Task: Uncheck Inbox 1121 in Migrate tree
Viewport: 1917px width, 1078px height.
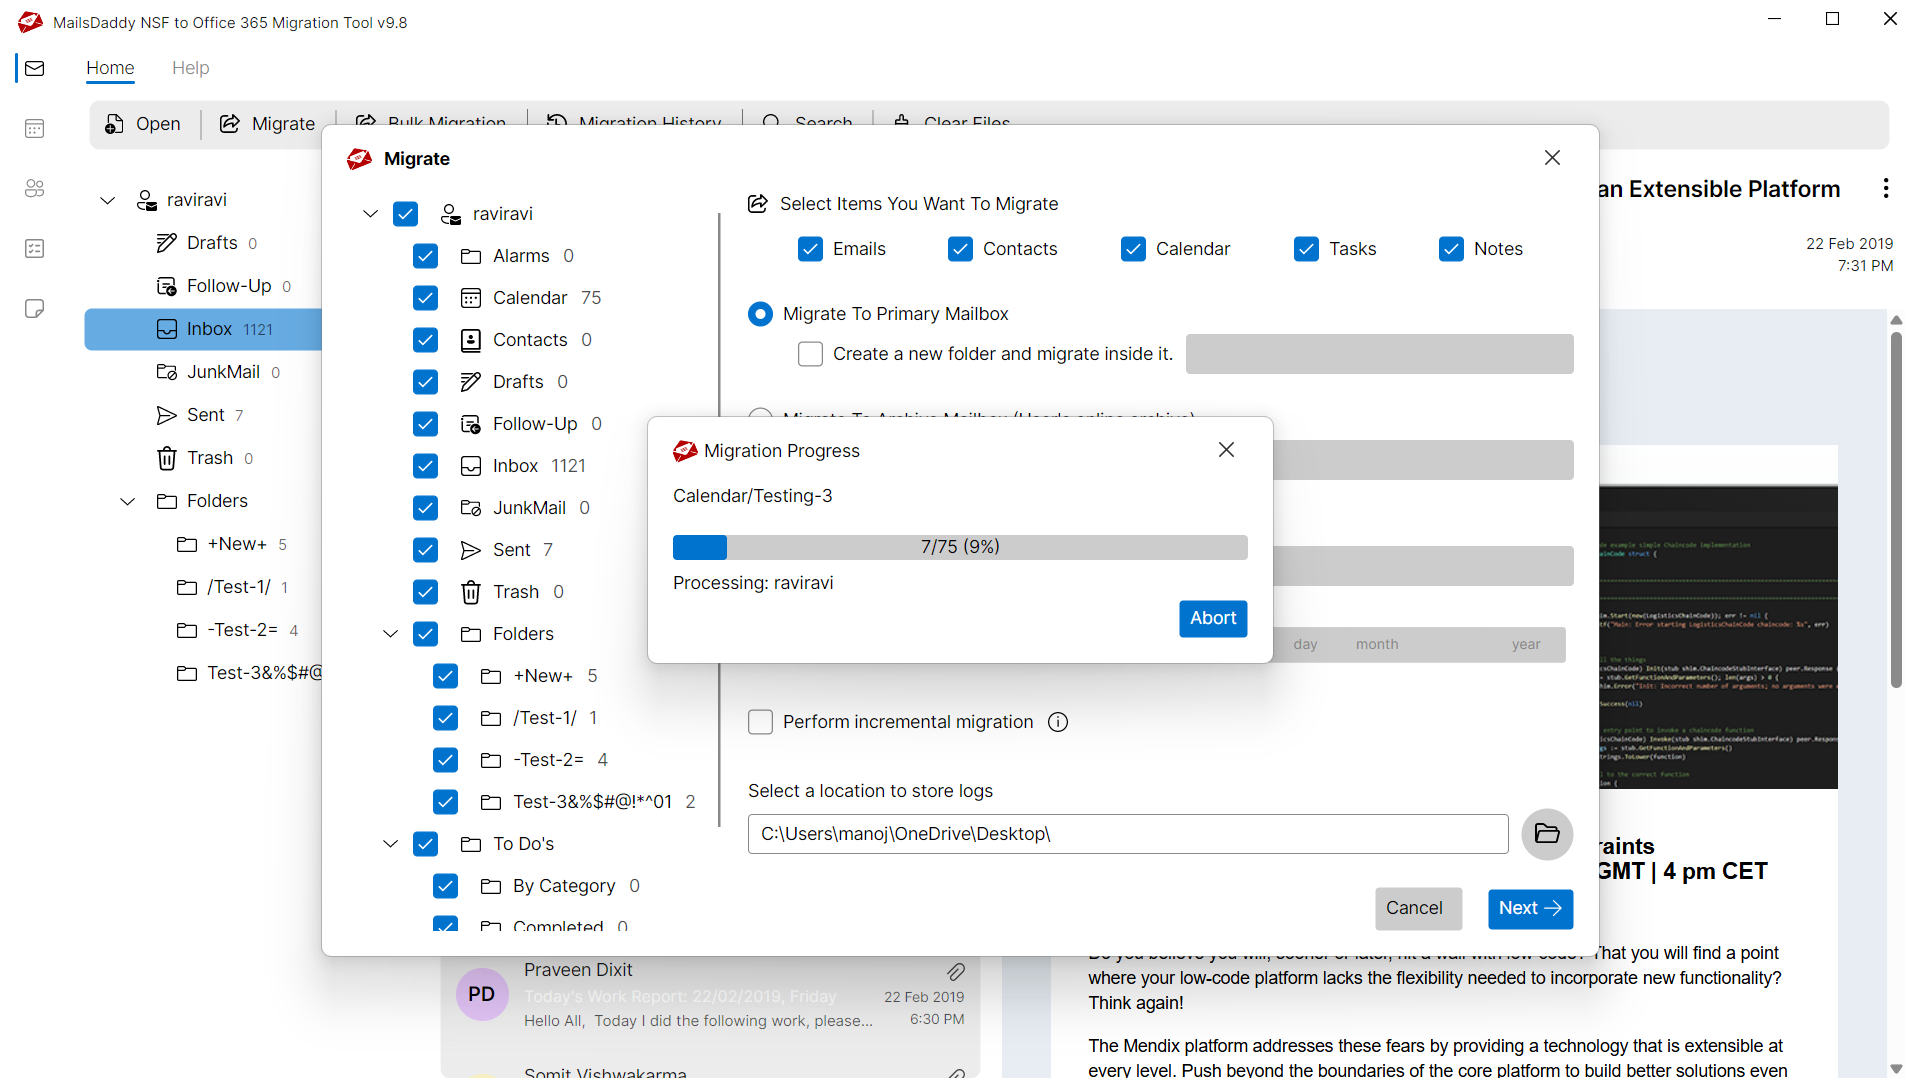Action: point(425,466)
